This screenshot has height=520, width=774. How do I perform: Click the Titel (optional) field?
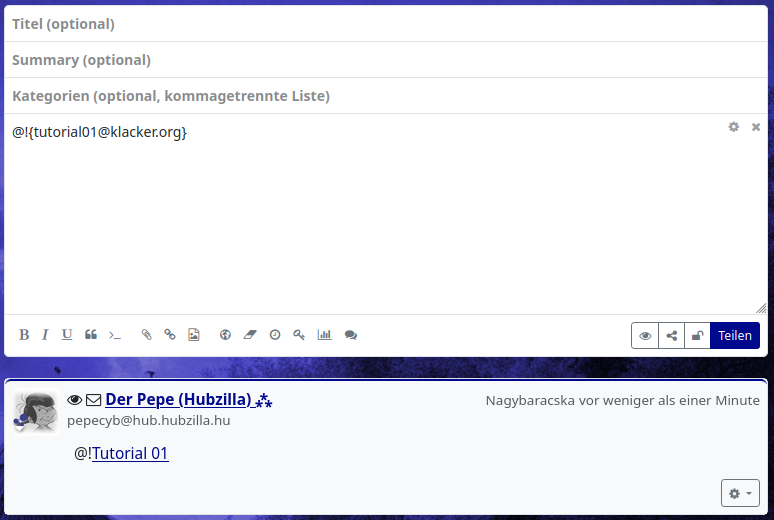tap(386, 24)
